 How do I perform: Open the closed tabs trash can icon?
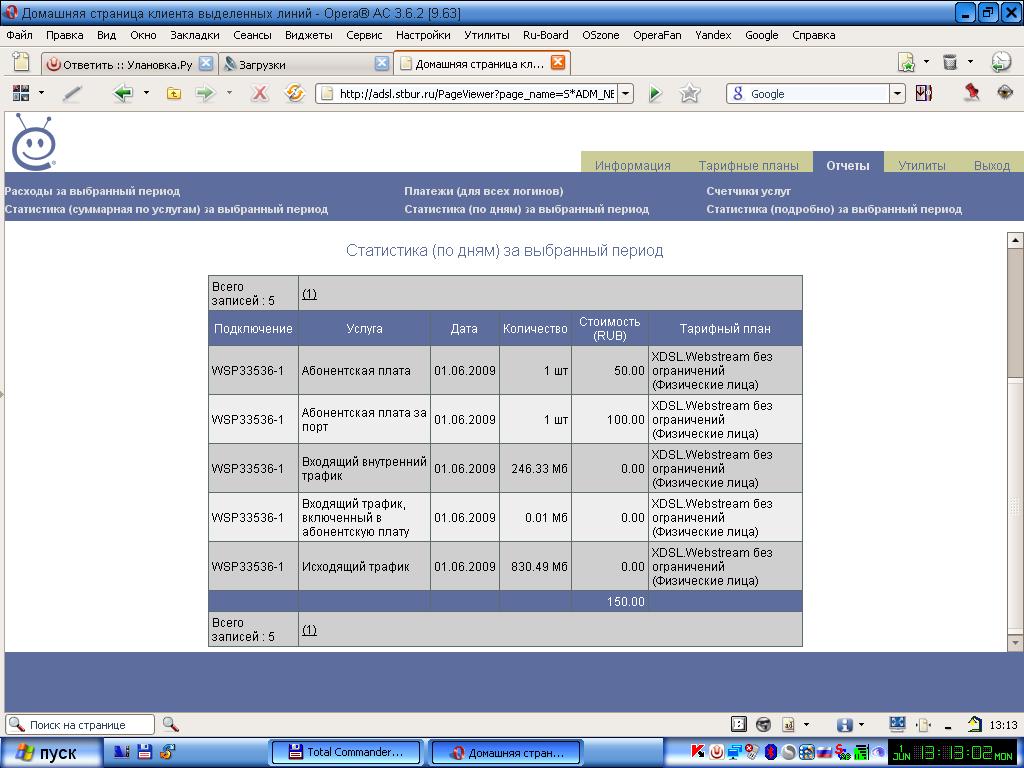click(x=950, y=62)
